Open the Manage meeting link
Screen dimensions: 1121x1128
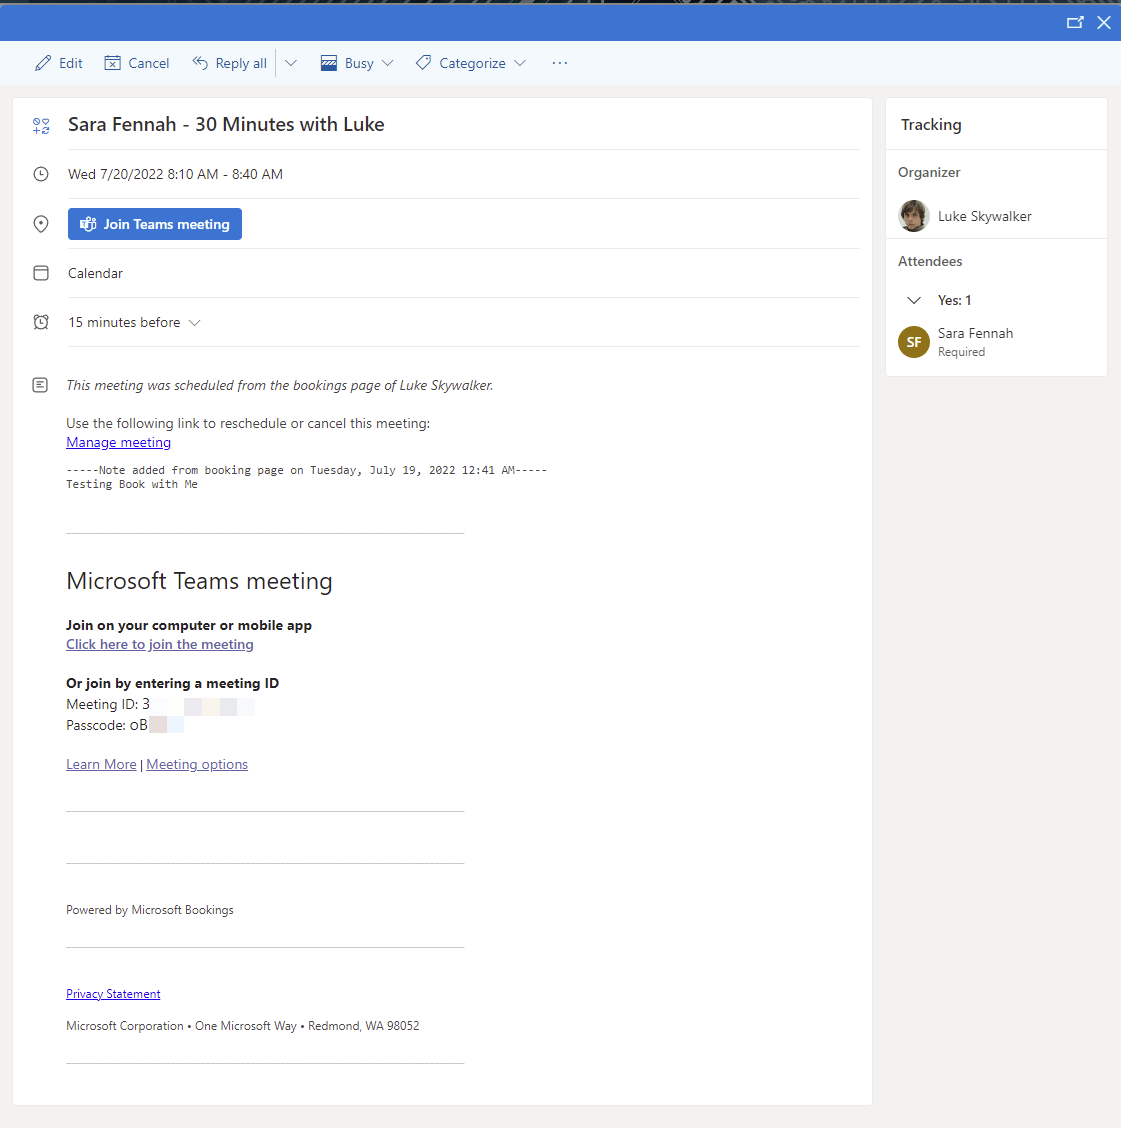coord(118,442)
